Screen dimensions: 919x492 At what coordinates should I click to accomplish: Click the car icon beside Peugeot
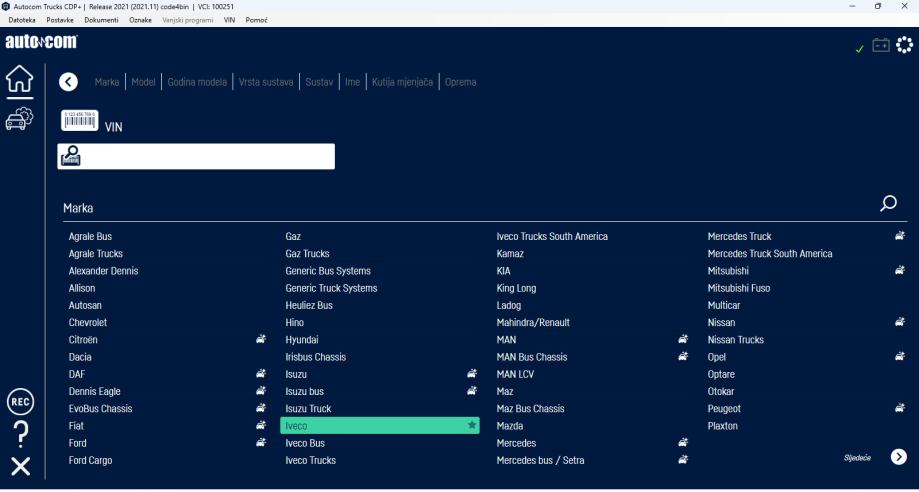pyautogui.click(x=900, y=408)
